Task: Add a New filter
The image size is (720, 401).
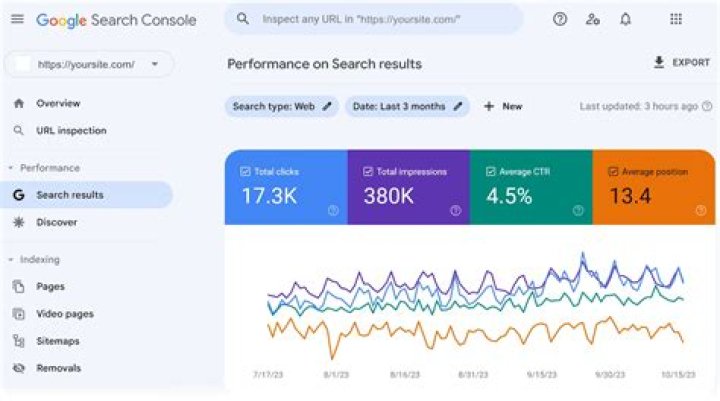Action: 502,106
